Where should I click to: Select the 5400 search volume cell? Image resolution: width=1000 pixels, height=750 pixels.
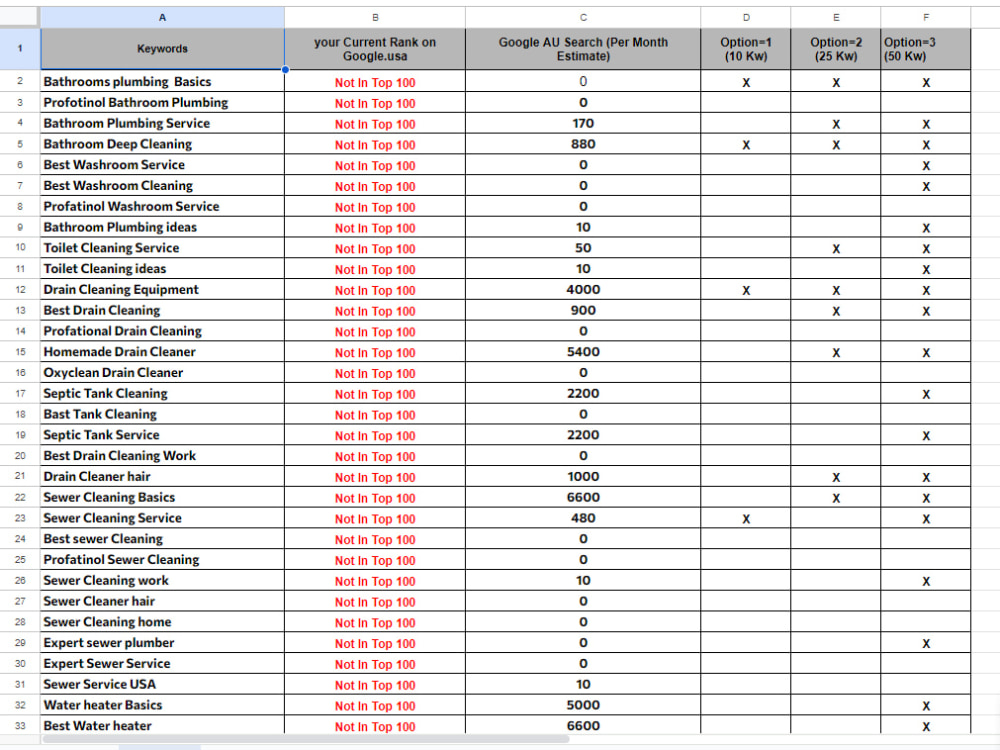click(x=583, y=352)
